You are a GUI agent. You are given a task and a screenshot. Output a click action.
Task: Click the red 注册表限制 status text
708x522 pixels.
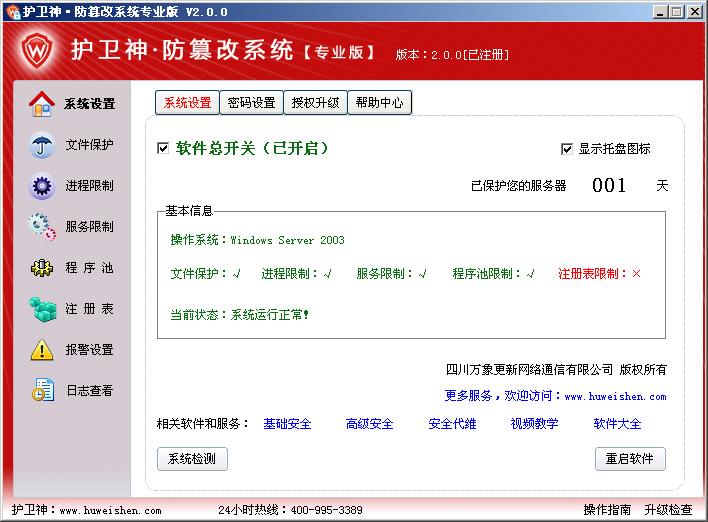click(599, 274)
